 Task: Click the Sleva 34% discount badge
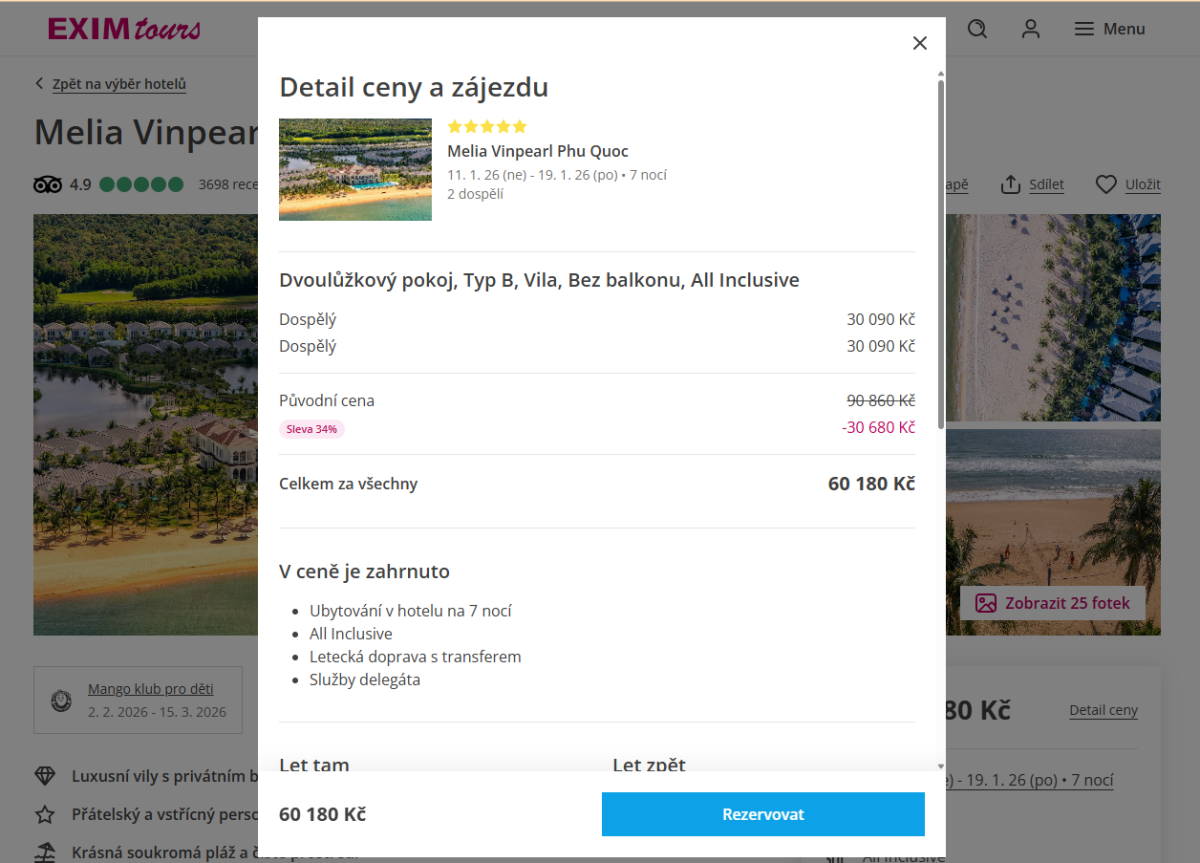311,429
